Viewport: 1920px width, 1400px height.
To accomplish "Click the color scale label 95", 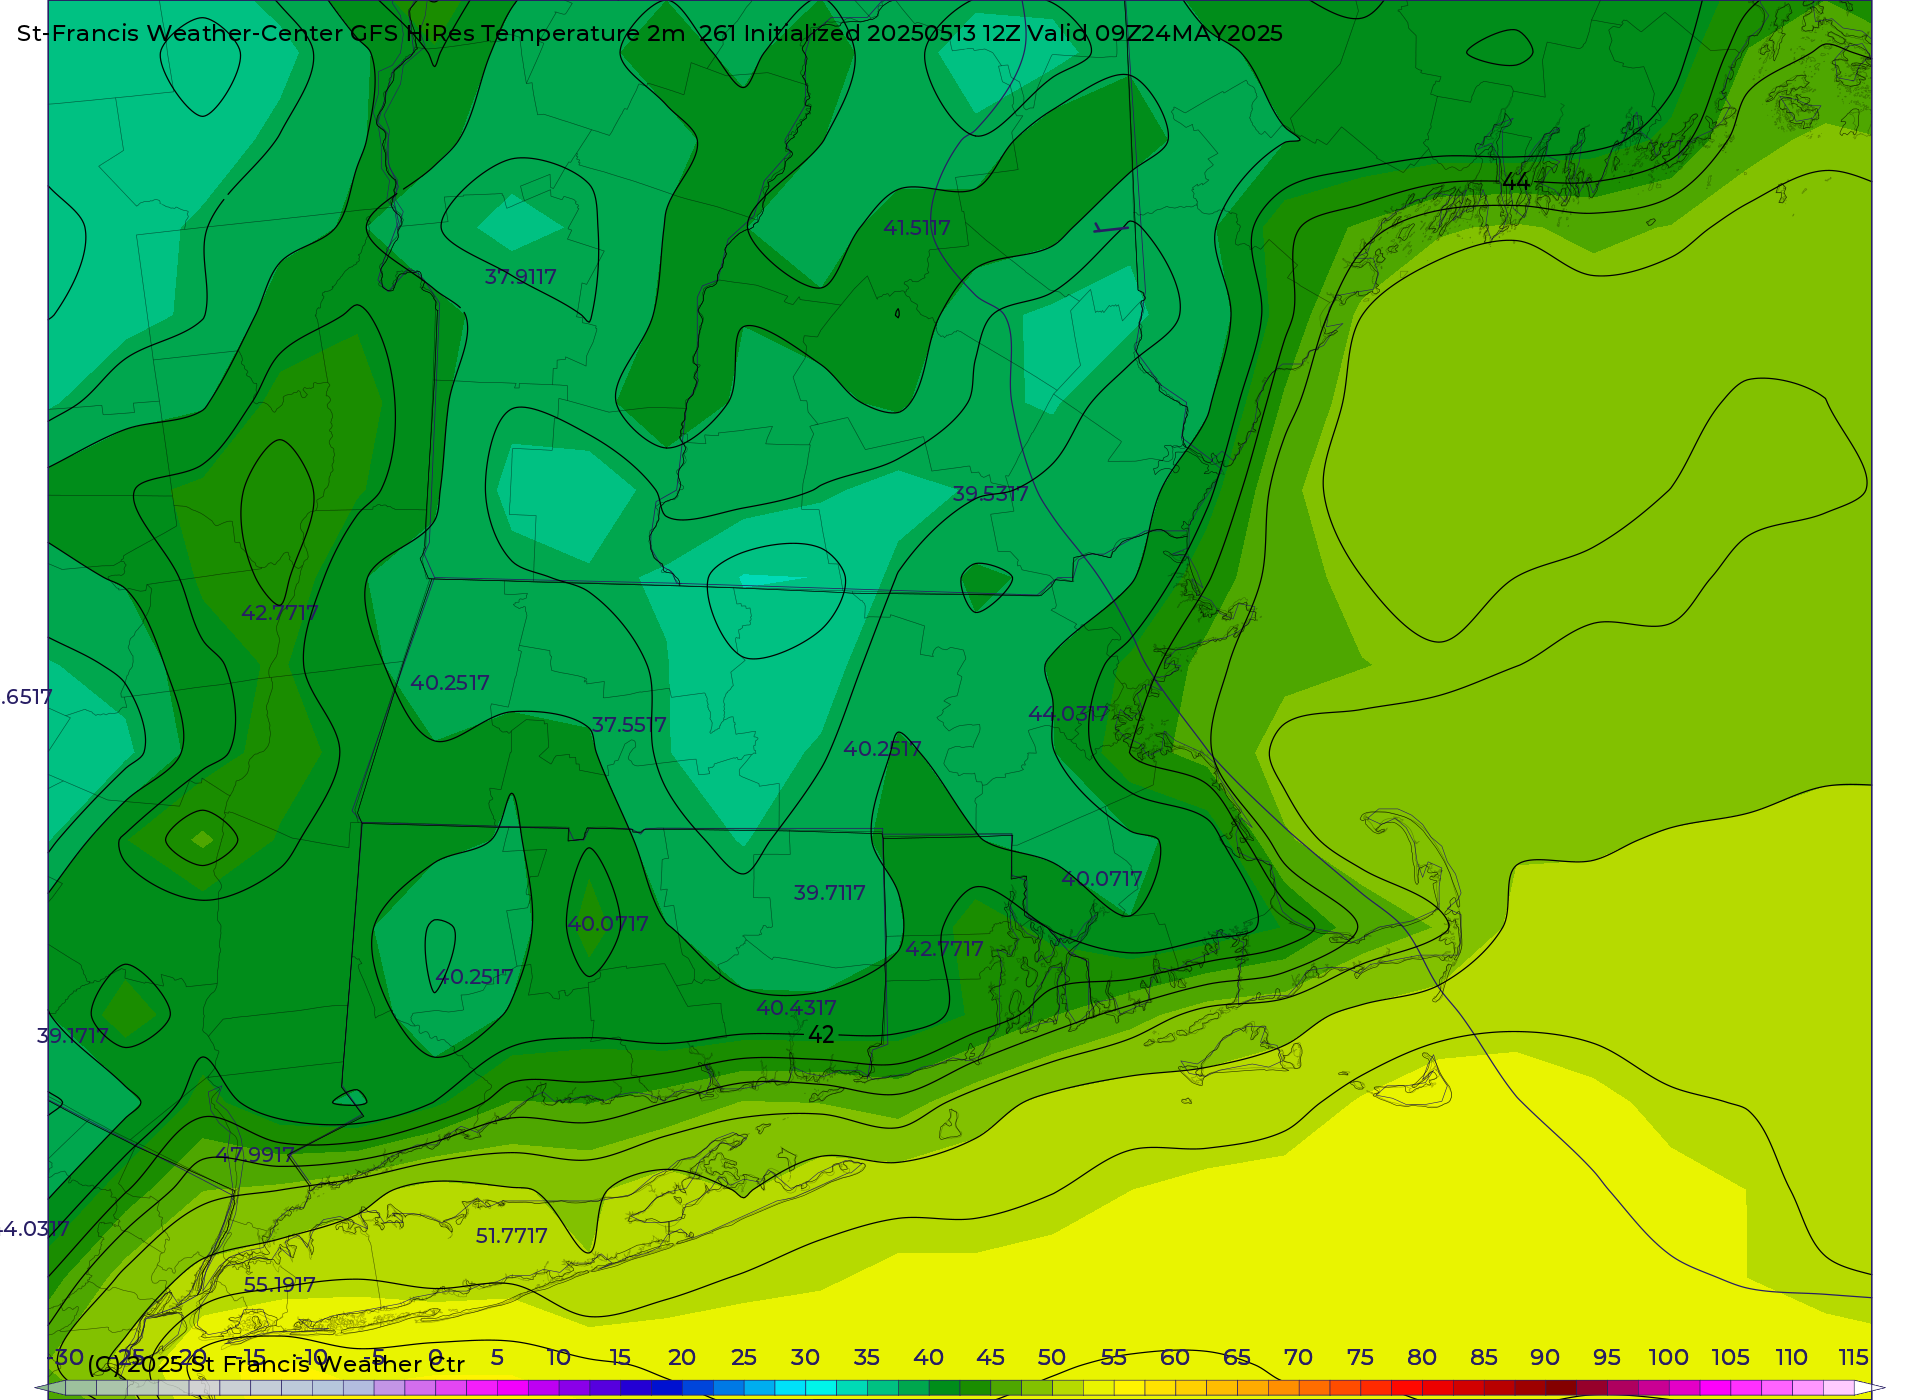I will tap(1607, 1357).
